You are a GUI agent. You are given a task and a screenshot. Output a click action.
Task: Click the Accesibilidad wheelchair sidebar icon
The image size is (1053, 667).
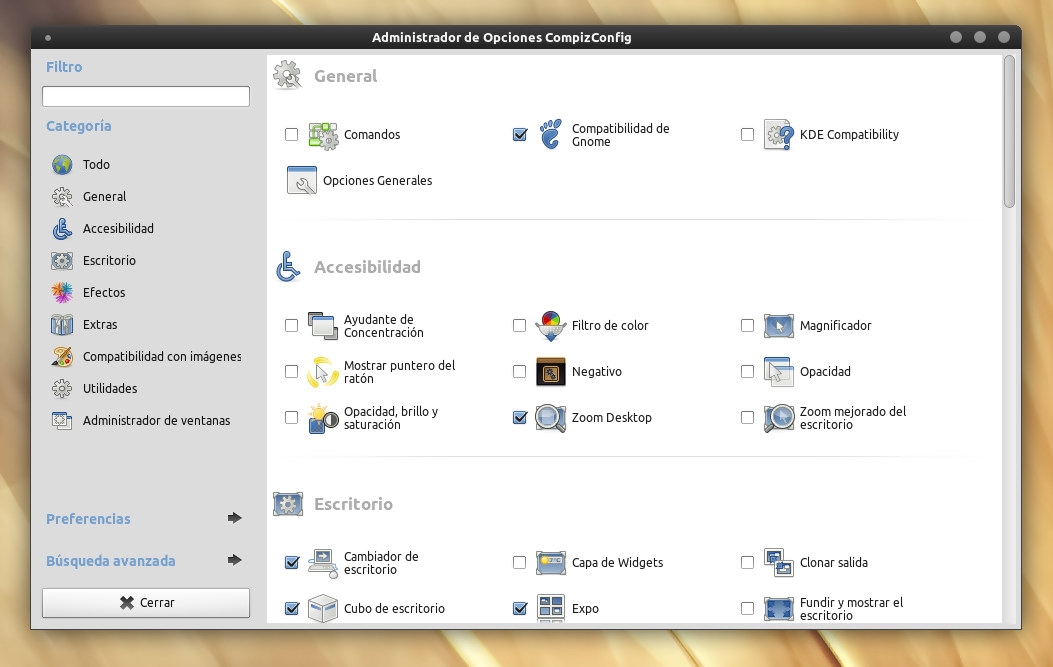coord(62,229)
